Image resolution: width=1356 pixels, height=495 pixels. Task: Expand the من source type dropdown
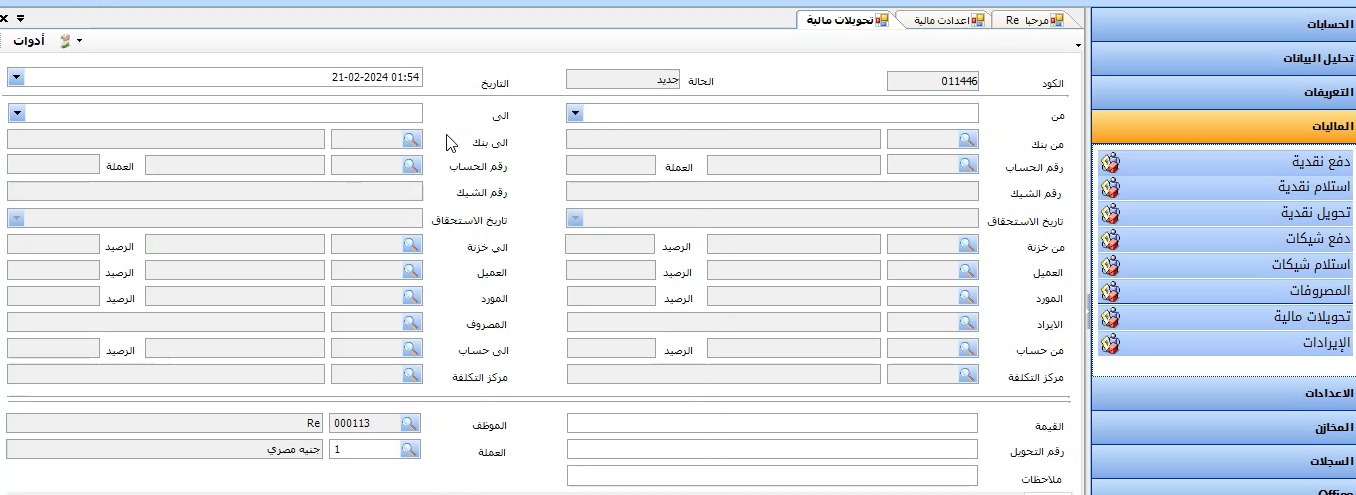click(575, 113)
